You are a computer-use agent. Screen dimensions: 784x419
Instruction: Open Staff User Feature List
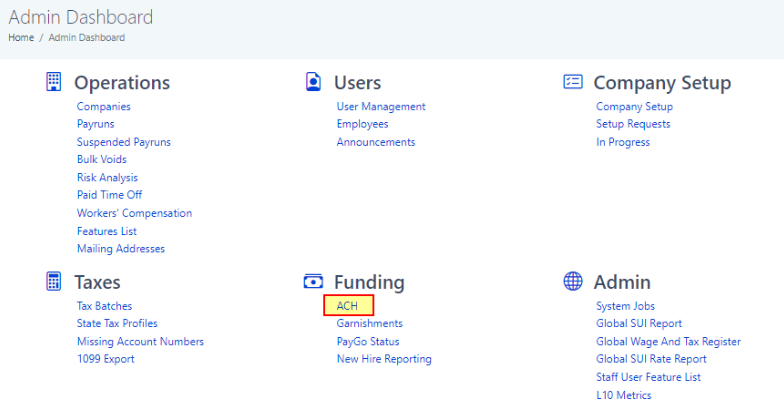(648, 377)
